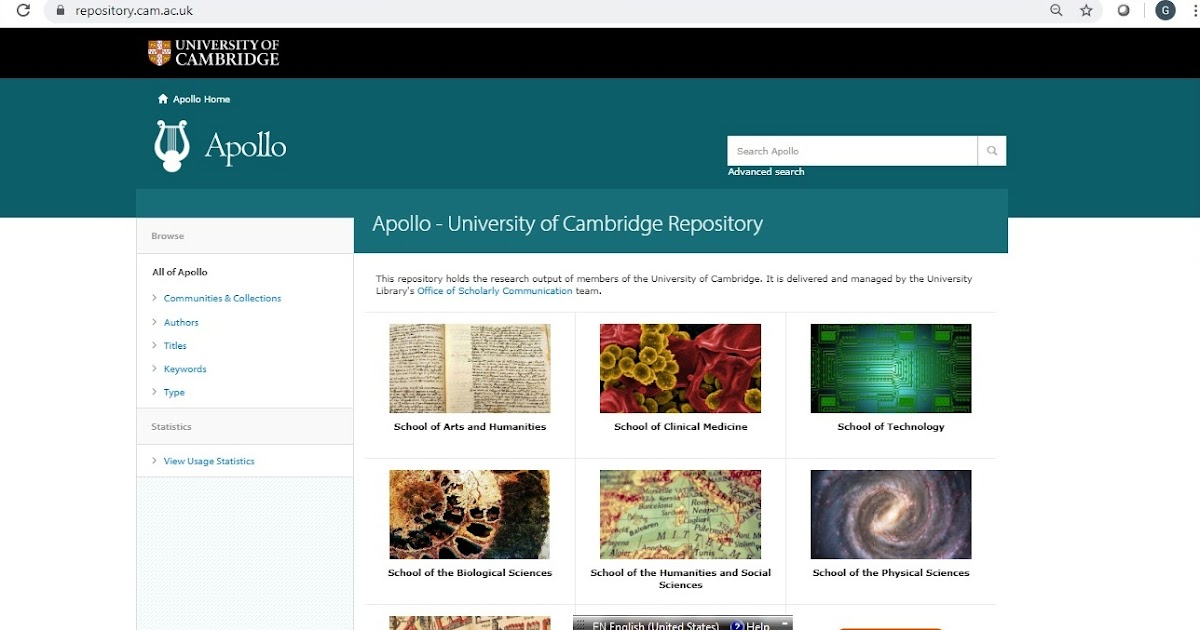Screen dimensions: 1200x630
Task: Open the Advanced search link
Action: coord(766,171)
